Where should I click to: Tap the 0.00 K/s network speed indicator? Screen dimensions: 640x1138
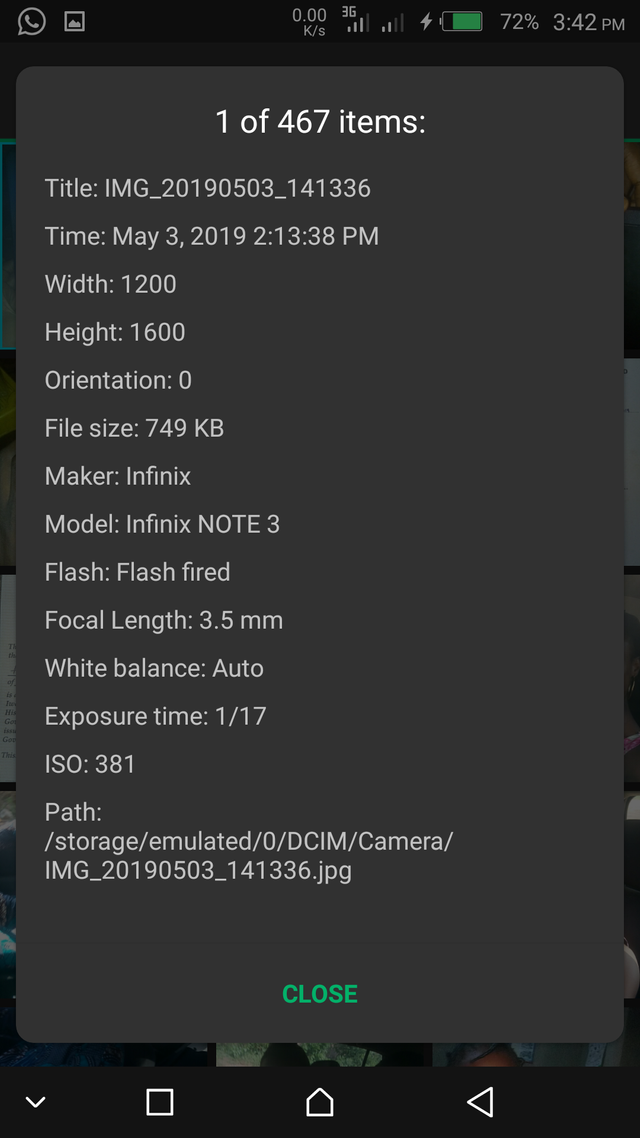point(309,21)
